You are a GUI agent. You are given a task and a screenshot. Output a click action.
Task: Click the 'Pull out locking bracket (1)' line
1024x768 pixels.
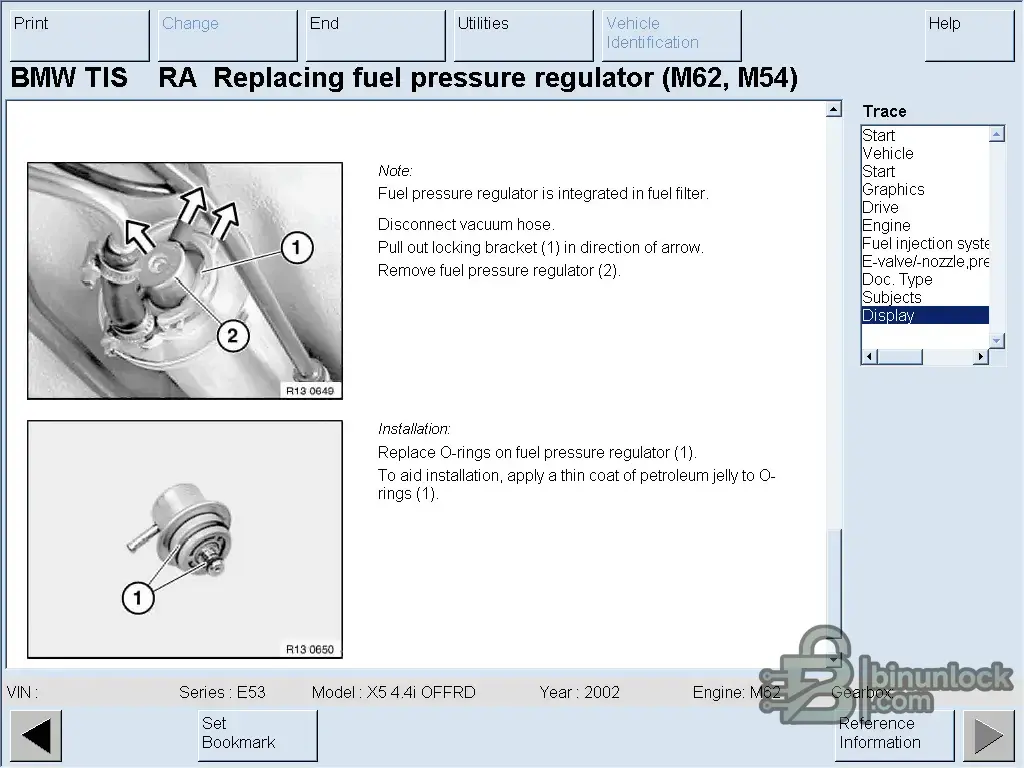coord(541,248)
